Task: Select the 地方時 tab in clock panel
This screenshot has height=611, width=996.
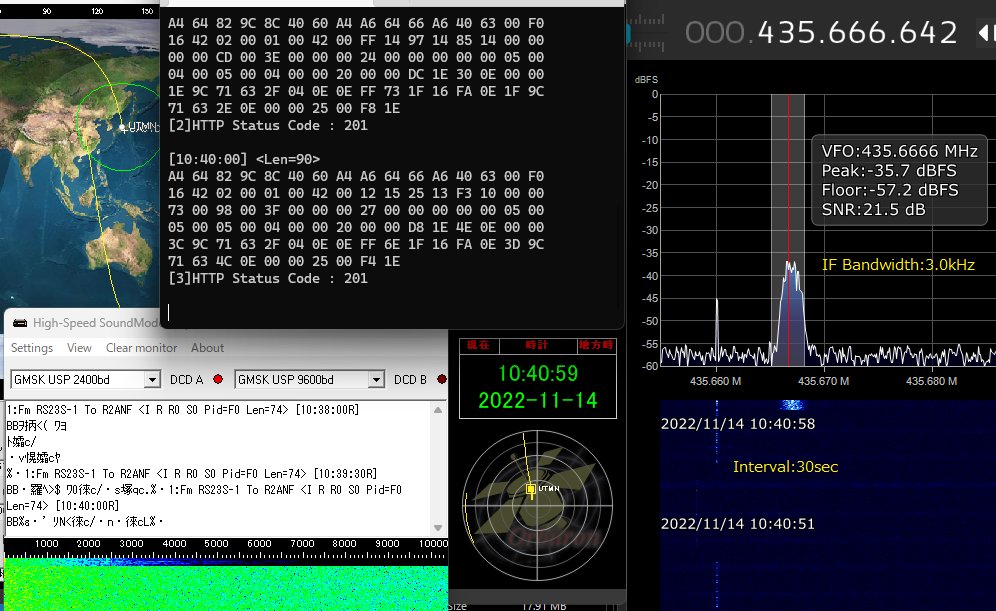Action: (596, 345)
